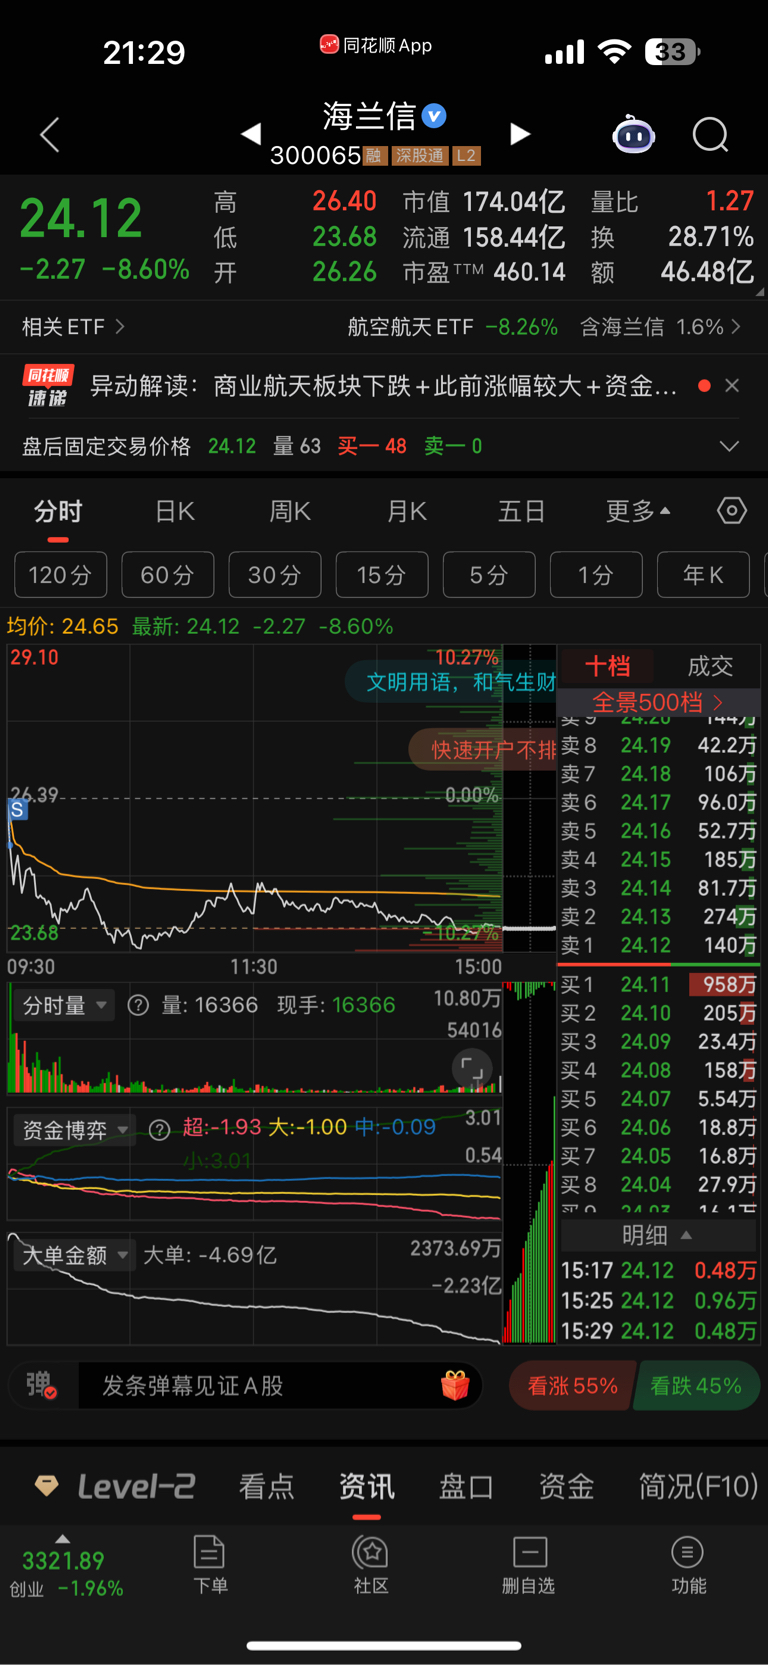This screenshot has width=768, height=1665.
Task: Tap the 卖1 24.12 order row
Action: pos(658,945)
